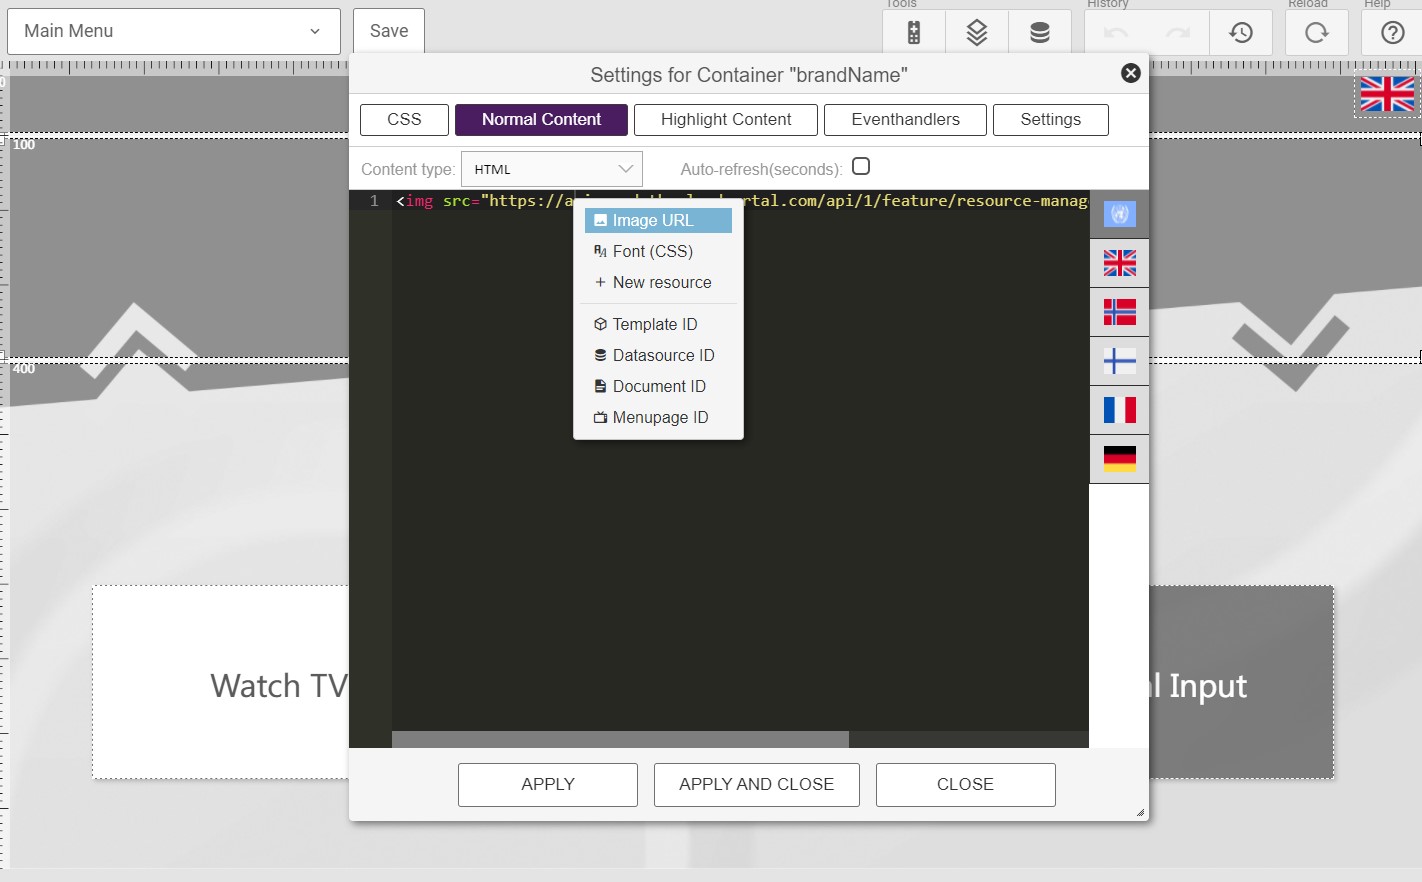Switch to the Normal Content tab
This screenshot has width=1422, height=882.
[541, 119]
